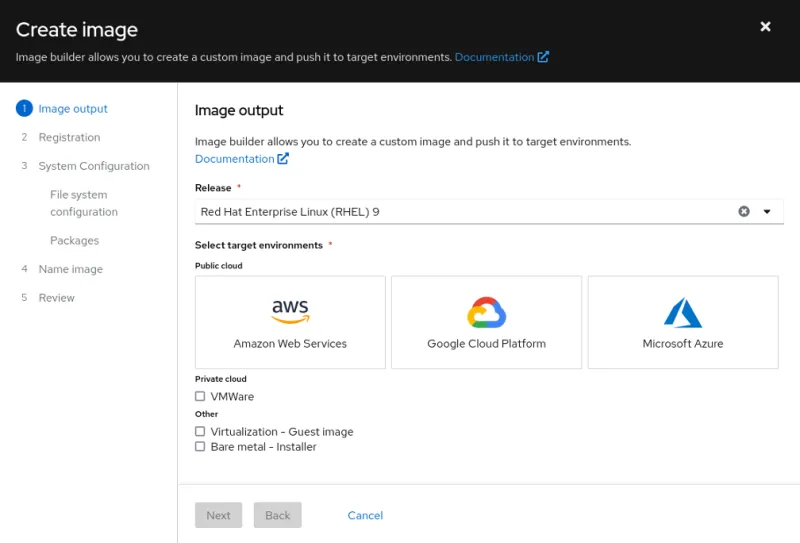Click step 1 number badge
Viewport: 800px width, 543px height.
click(x=24, y=109)
